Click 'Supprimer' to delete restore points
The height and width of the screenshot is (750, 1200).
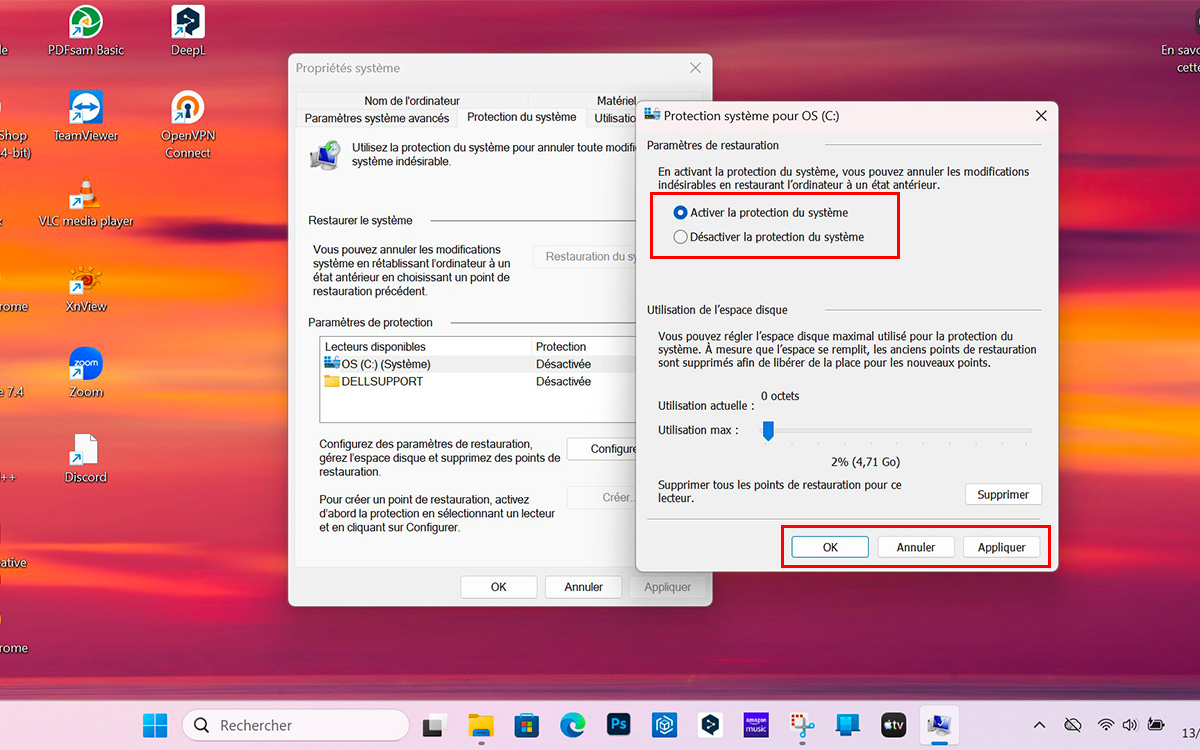point(1003,494)
